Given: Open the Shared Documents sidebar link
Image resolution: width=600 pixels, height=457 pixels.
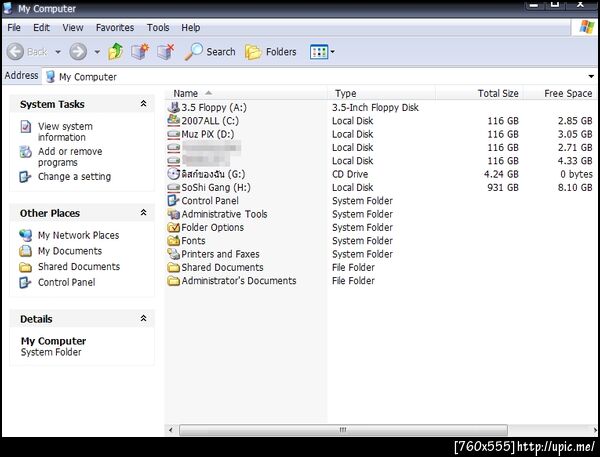Looking at the screenshot, I should coord(79,266).
